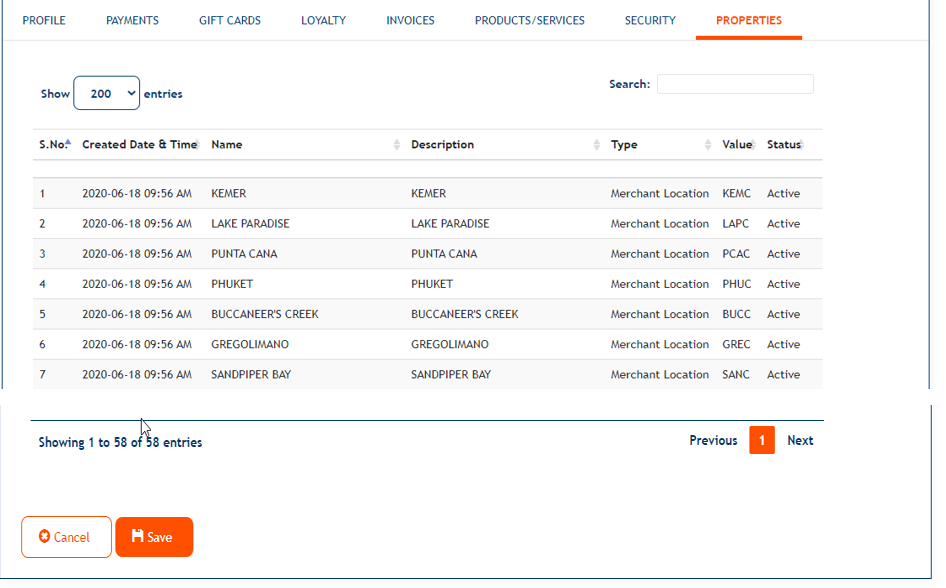Click page number 1 in pagination
The image size is (946, 588).
coord(762,441)
